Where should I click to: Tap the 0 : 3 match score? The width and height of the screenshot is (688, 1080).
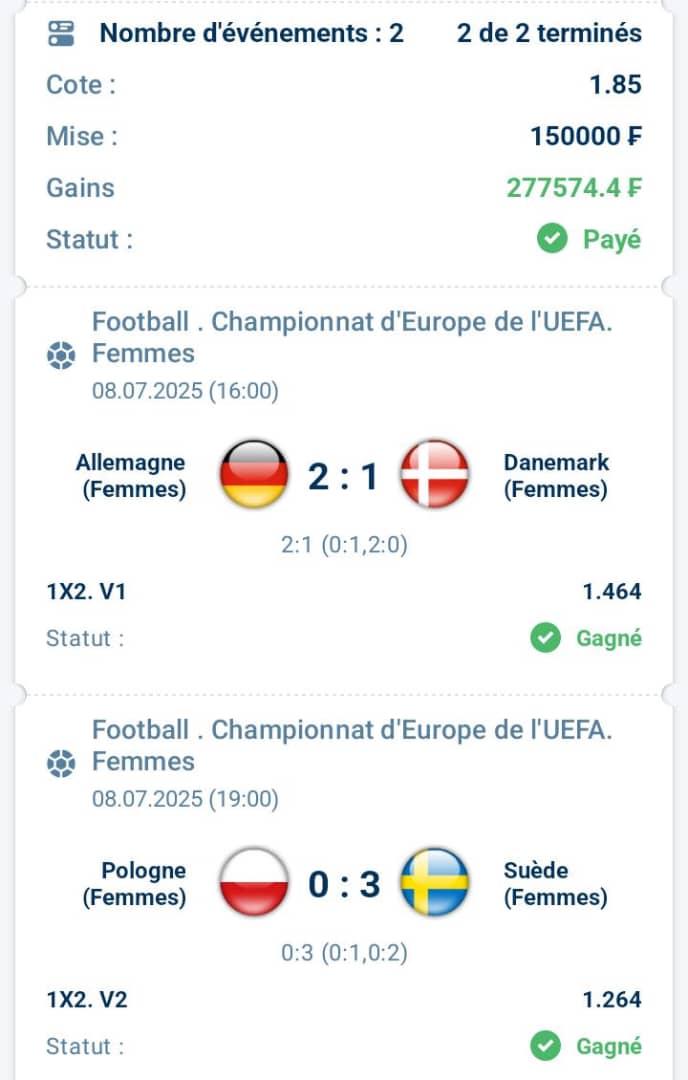click(344, 884)
